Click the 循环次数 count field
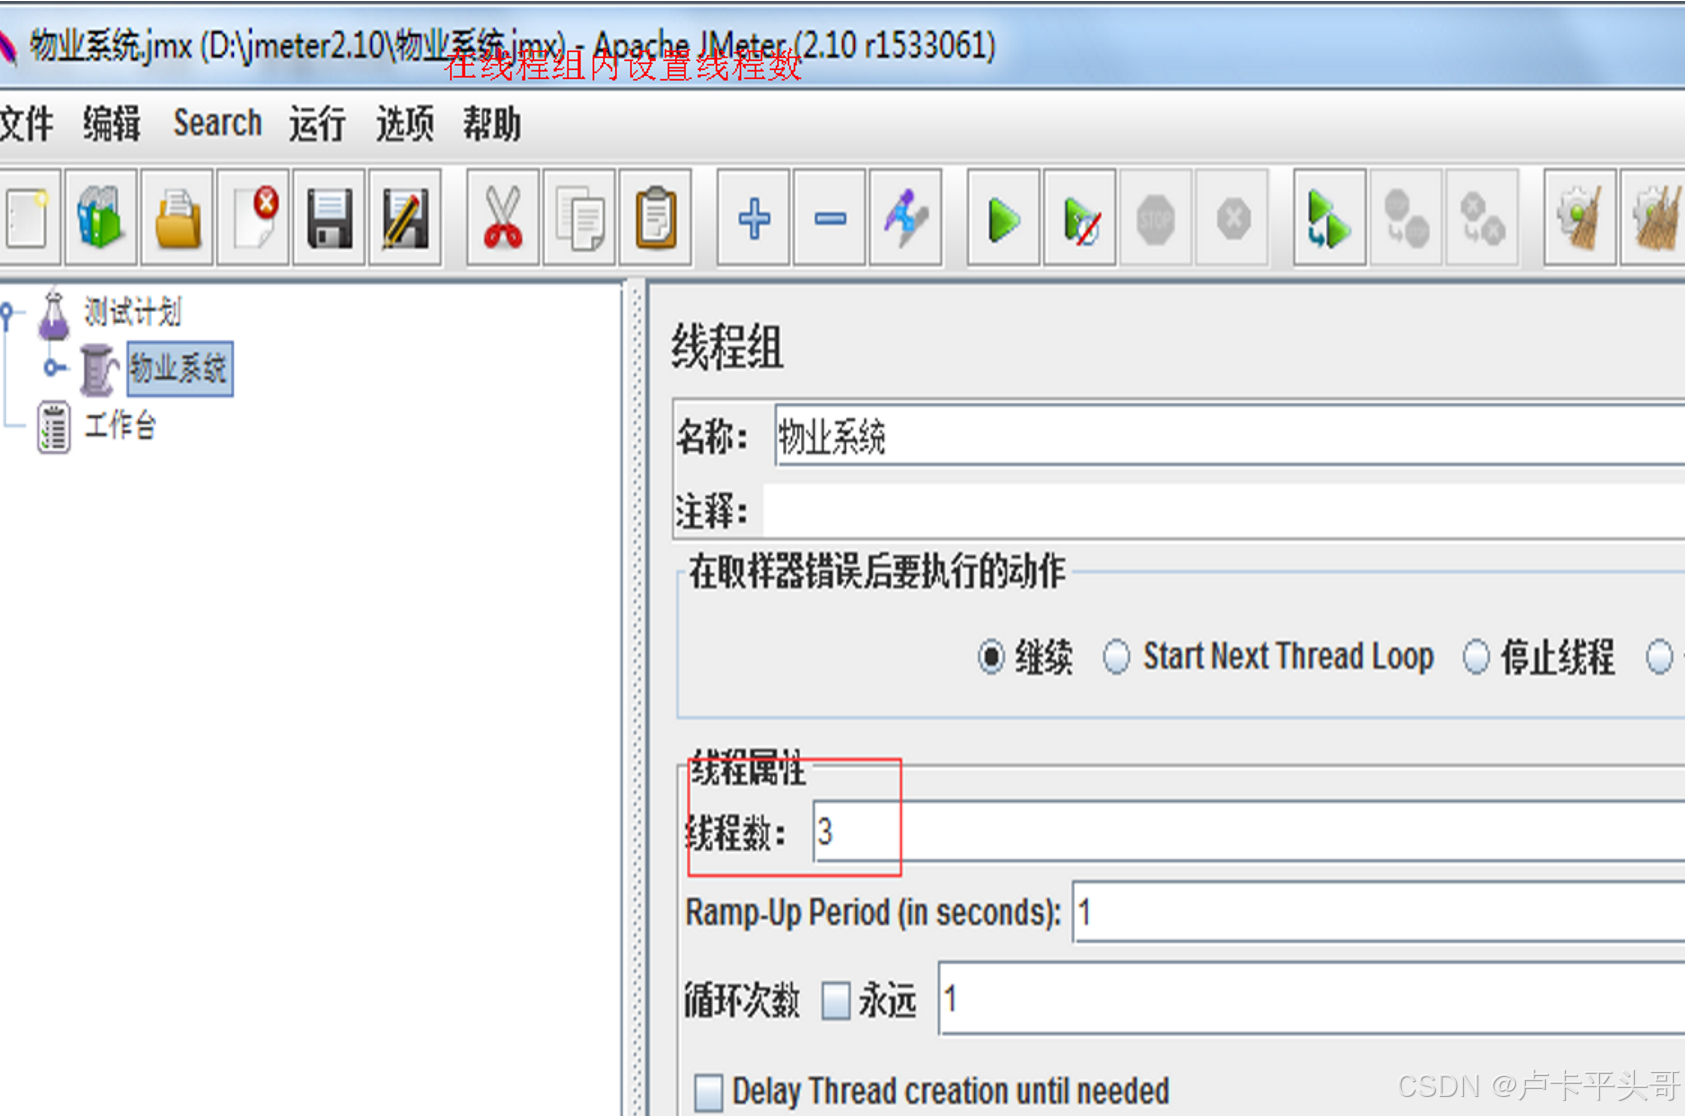The height and width of the screenshot is (1116, 1685). (1312, 999)
